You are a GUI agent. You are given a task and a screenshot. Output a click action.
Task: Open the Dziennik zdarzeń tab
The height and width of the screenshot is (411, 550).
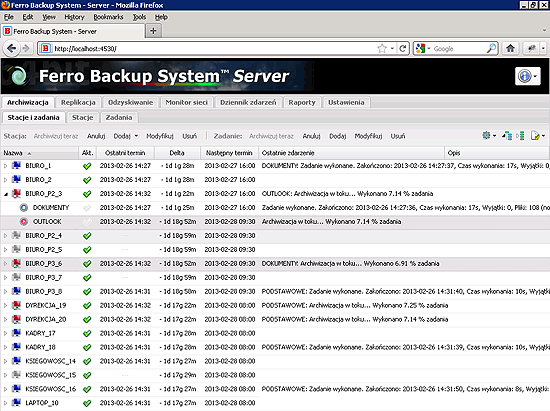pos(248,102)
